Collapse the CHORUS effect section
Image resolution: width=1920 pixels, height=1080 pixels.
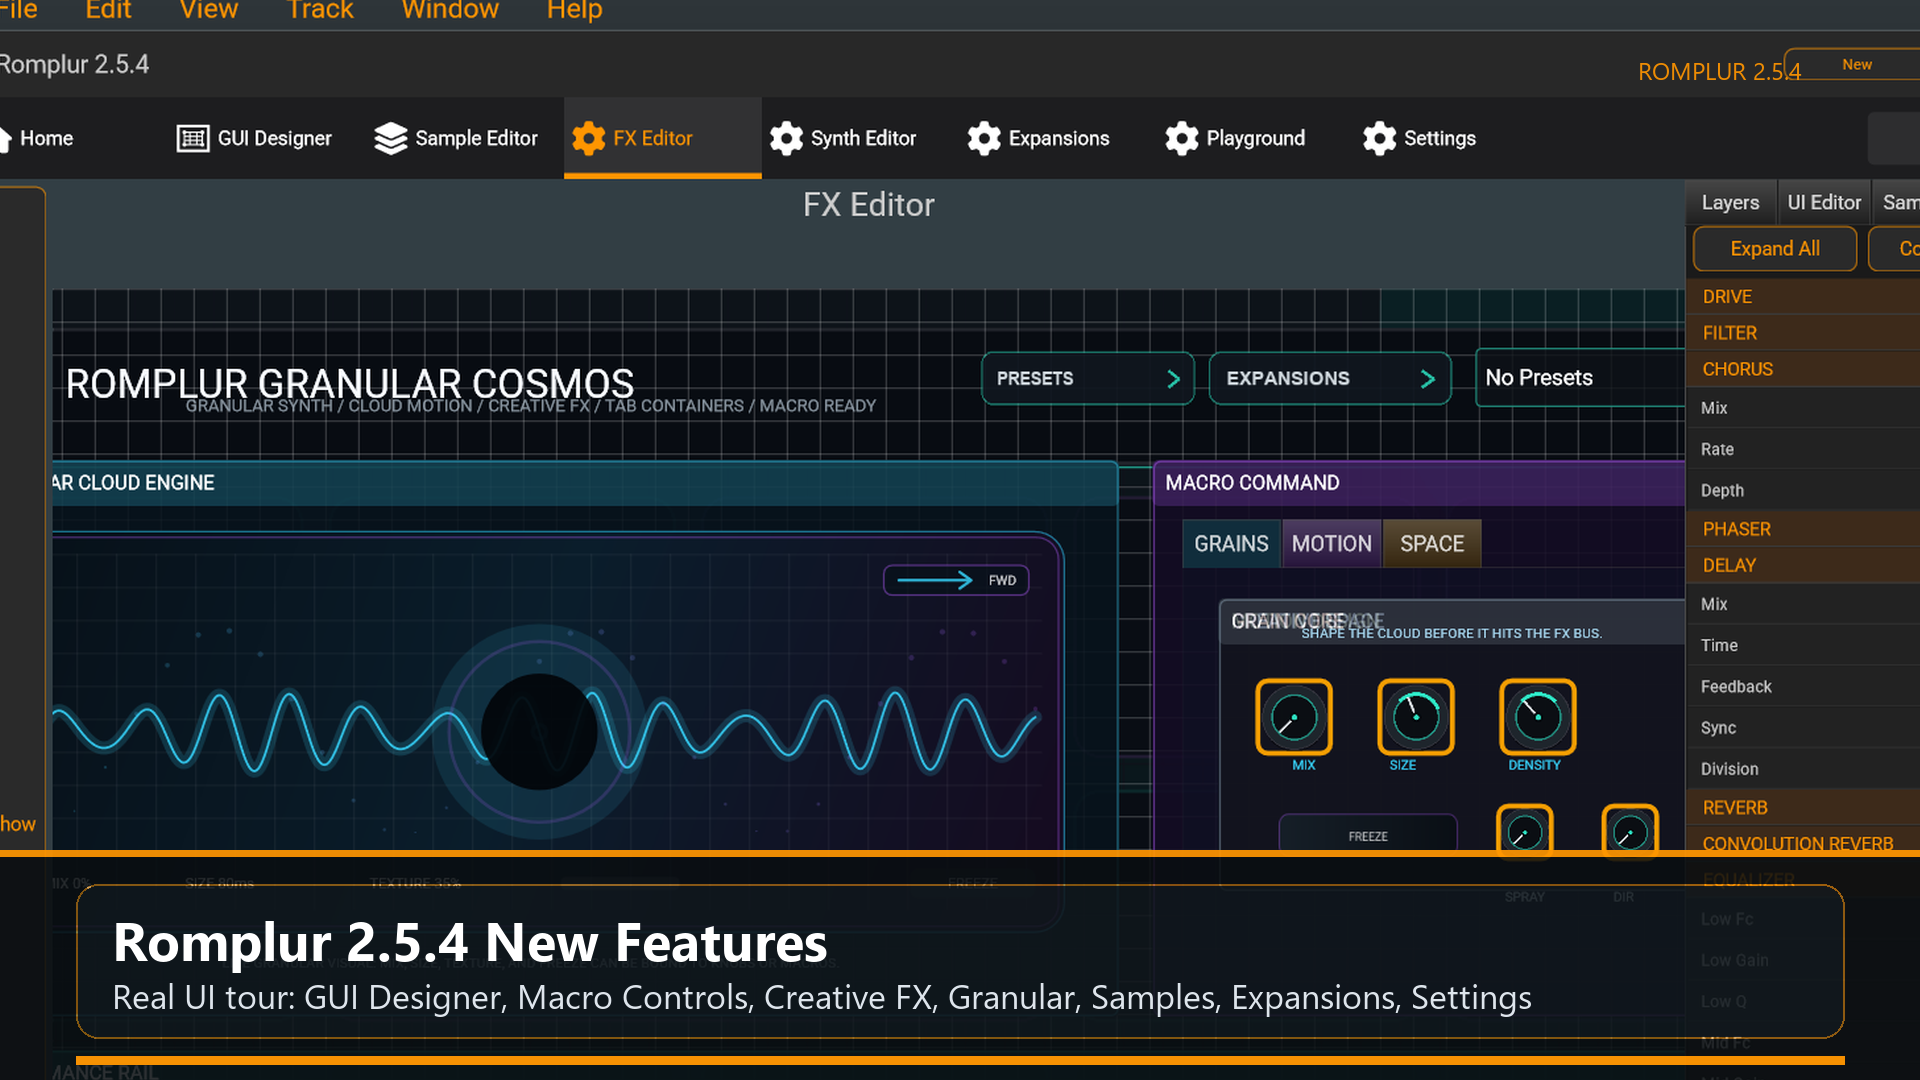[1803, 369]
